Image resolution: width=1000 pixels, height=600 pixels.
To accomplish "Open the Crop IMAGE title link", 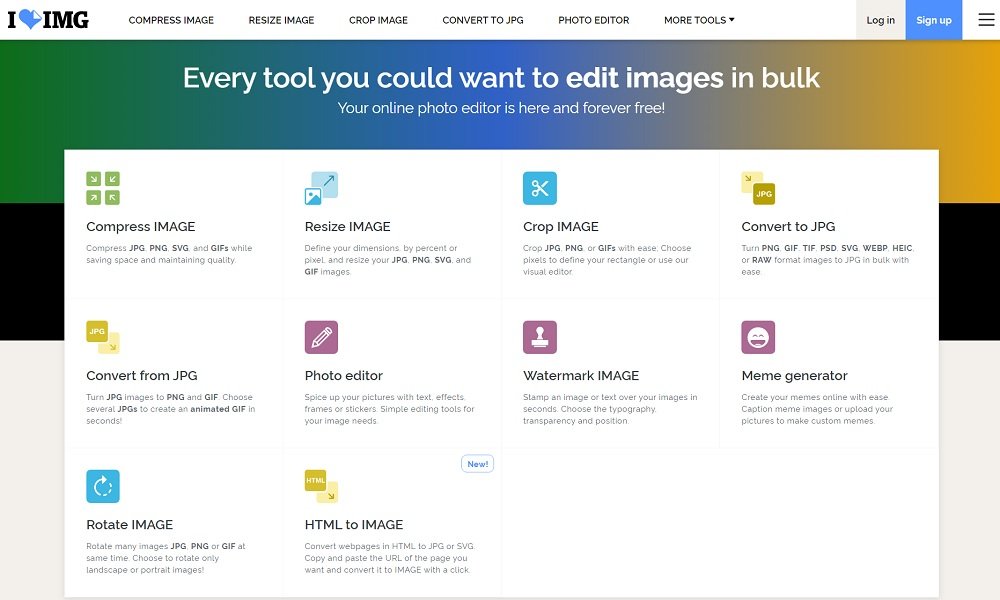I will click(x=561, y=227).
